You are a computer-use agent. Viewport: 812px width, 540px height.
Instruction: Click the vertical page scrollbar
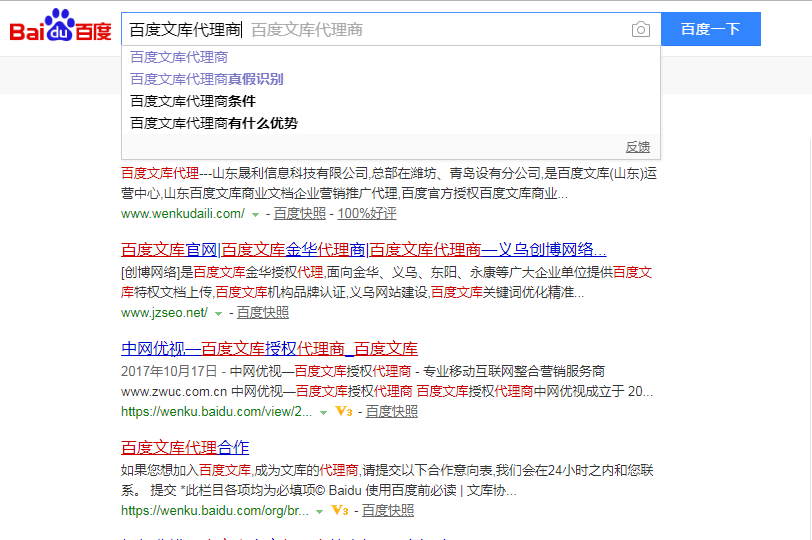(808, 337)
